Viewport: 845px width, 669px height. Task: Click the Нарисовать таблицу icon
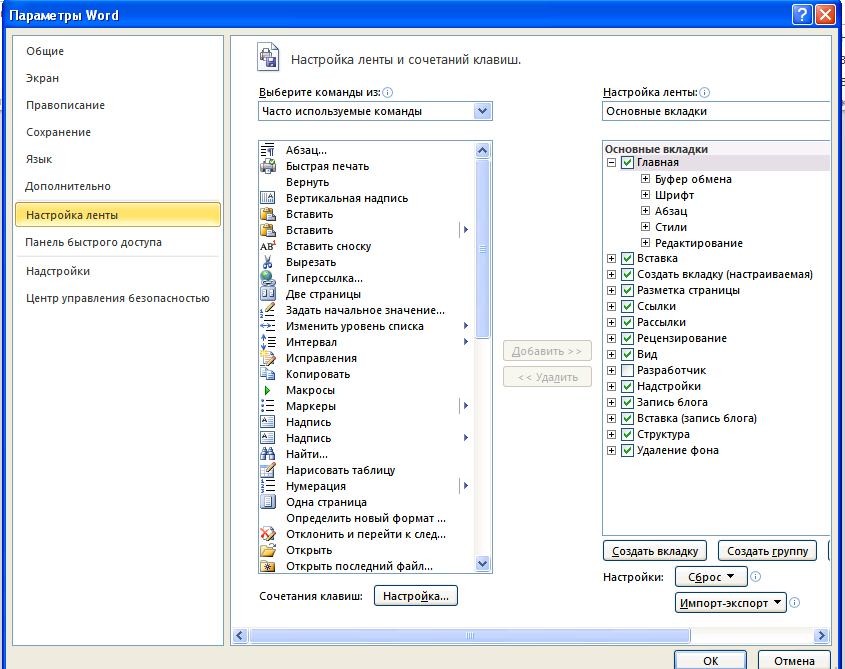[x=268, y=470]
